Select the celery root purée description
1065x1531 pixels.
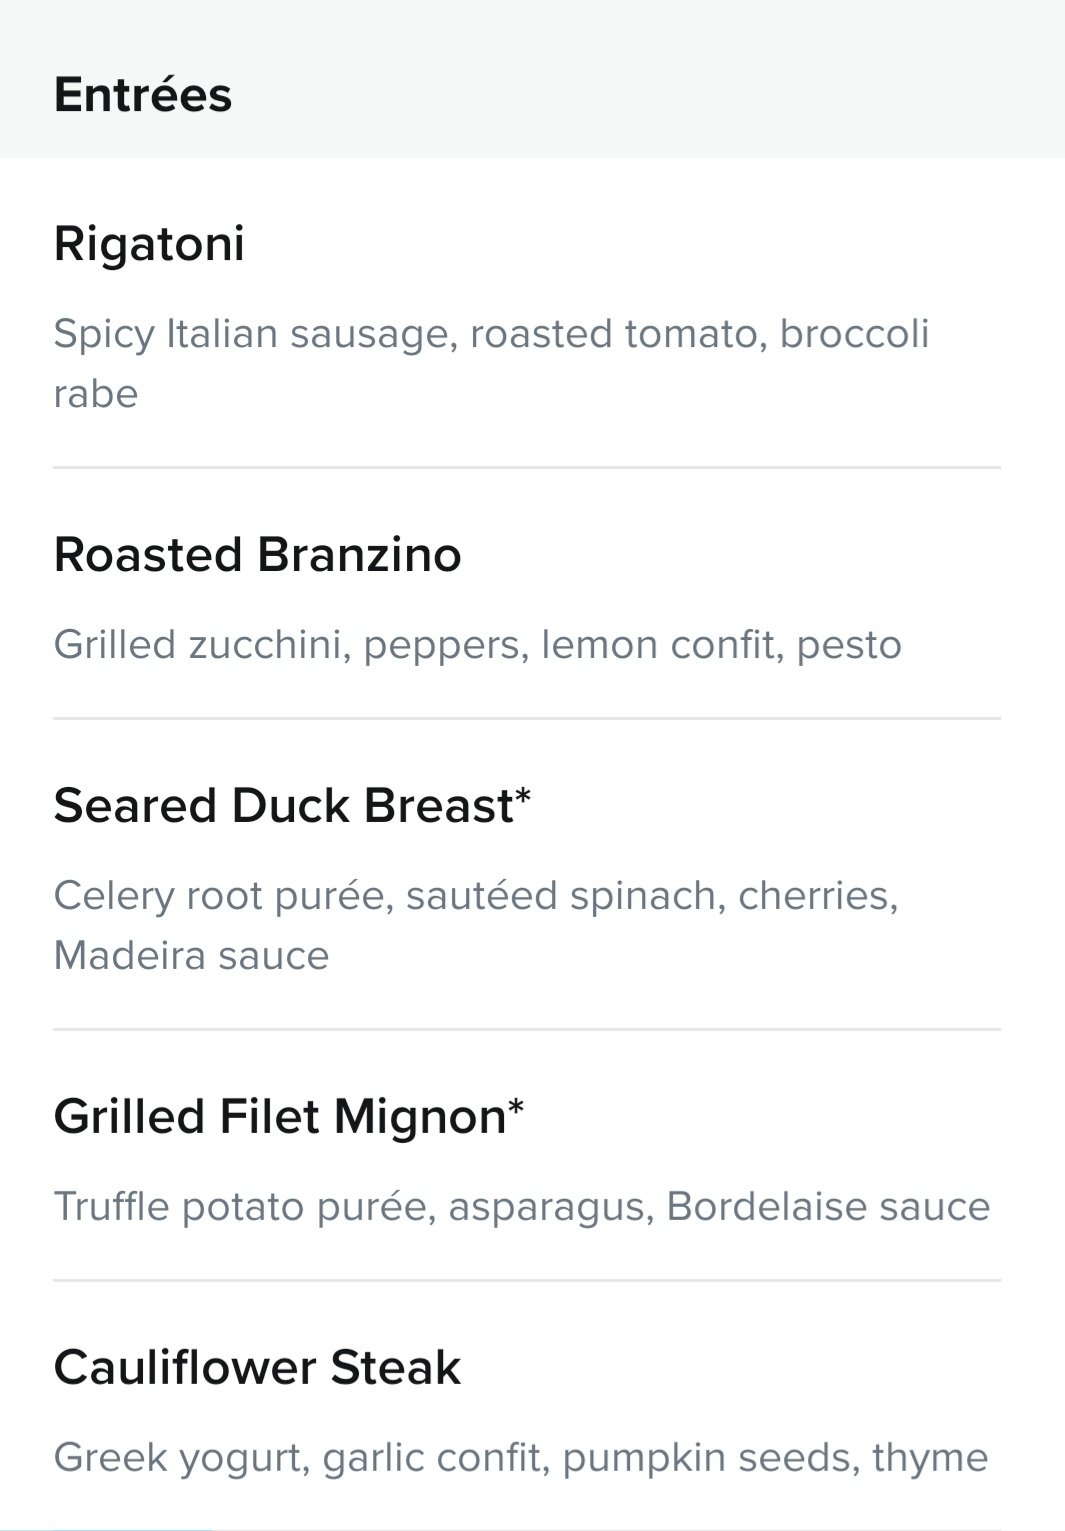click(x=477, y=925)
